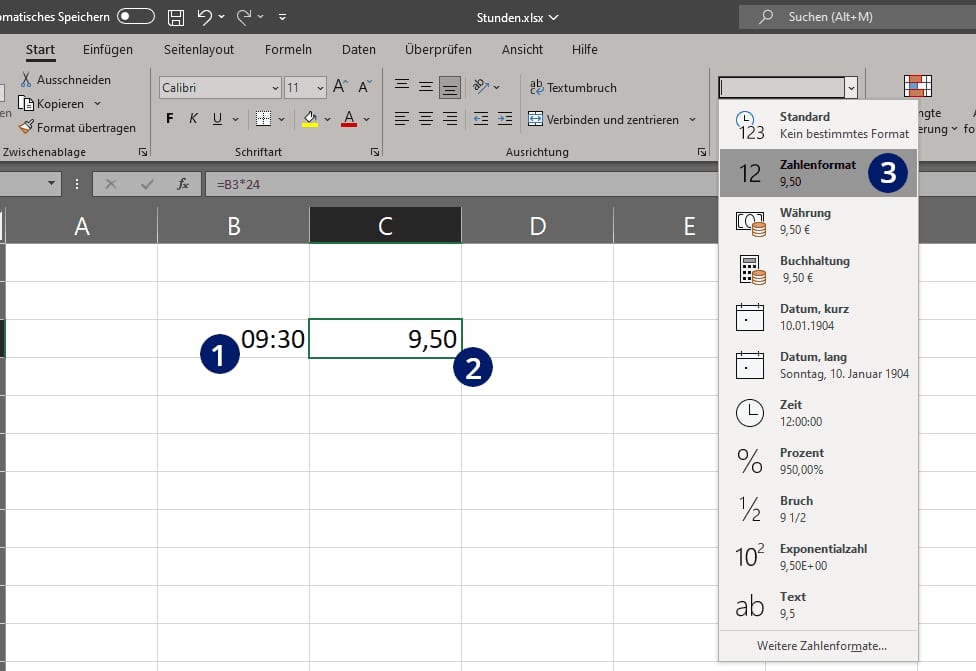Open the Formeln ribbon tab

click(288, 50)
